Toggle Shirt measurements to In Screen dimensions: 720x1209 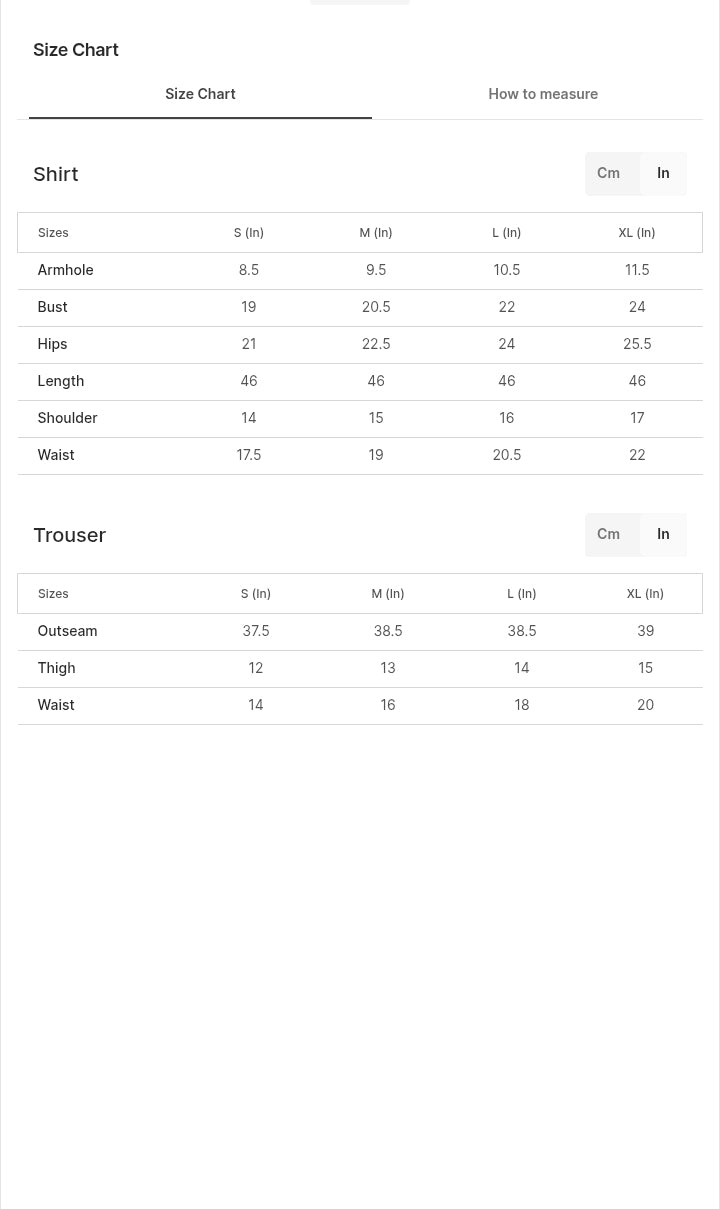point(663,173)
